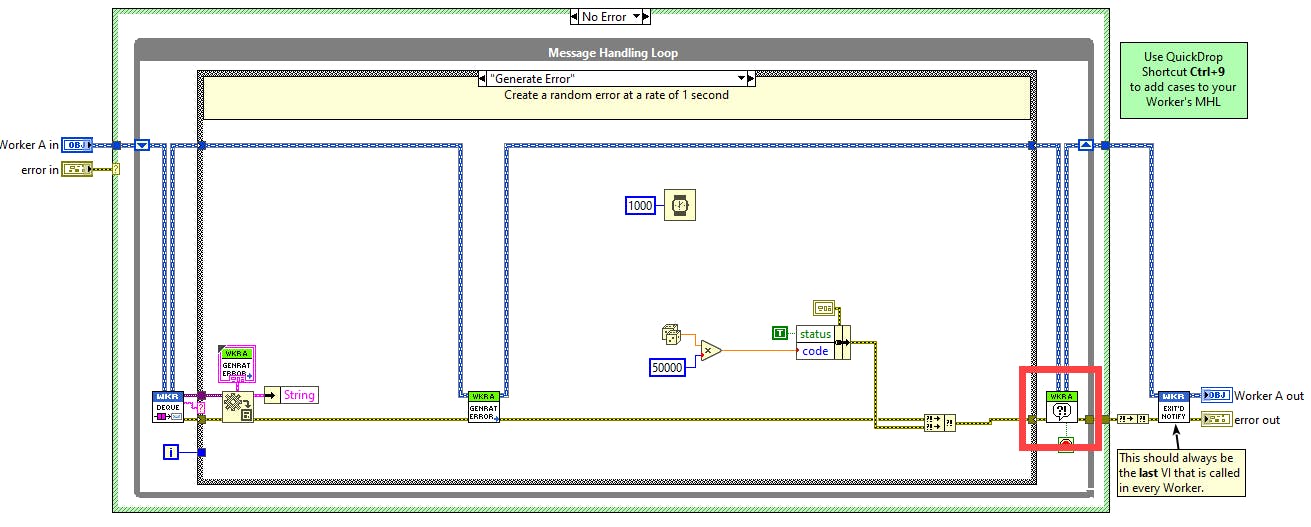
Task: Select the bundle's code element
Action: click(x=815, y=351)
